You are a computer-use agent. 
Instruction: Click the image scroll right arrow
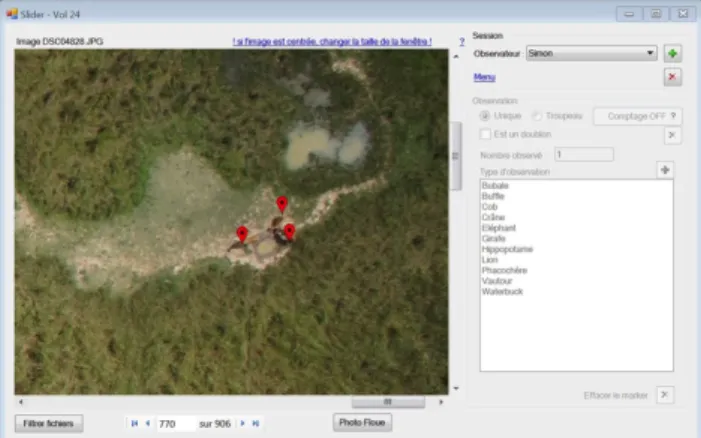[441, 402]
